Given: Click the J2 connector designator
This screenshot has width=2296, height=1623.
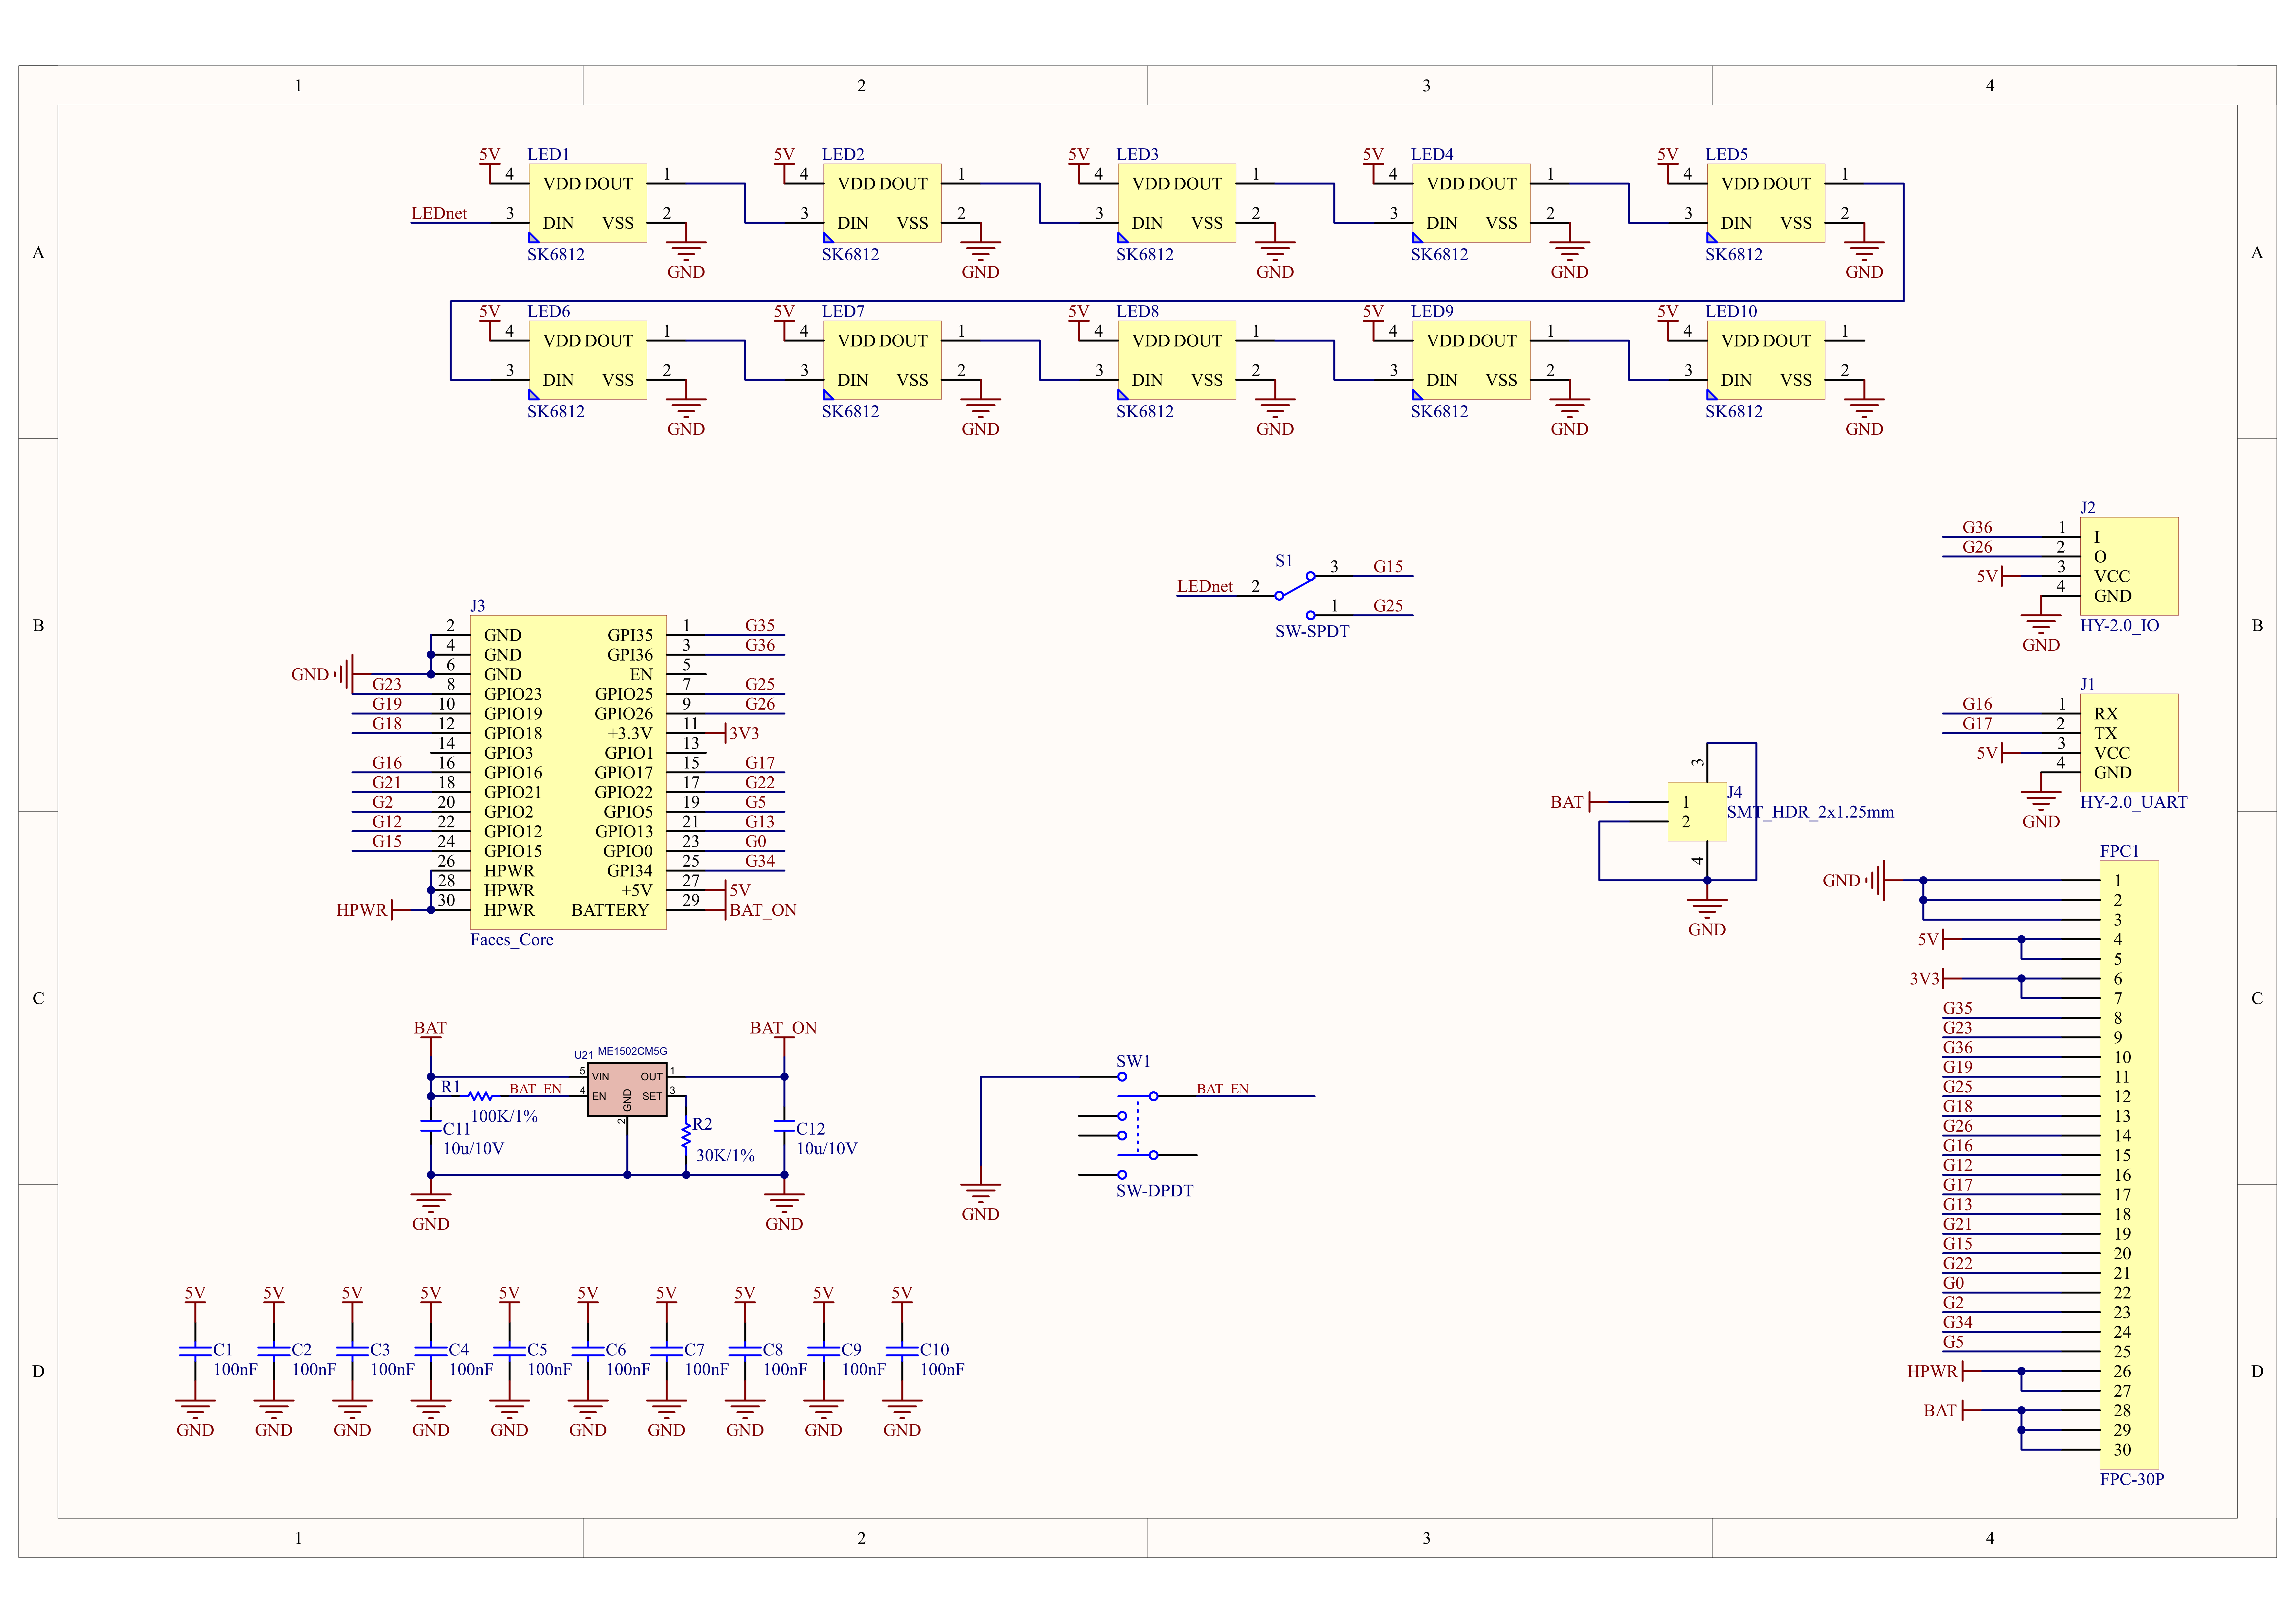Looking at the screenshot, I should pyautogui.click(x=2088, y=508).
